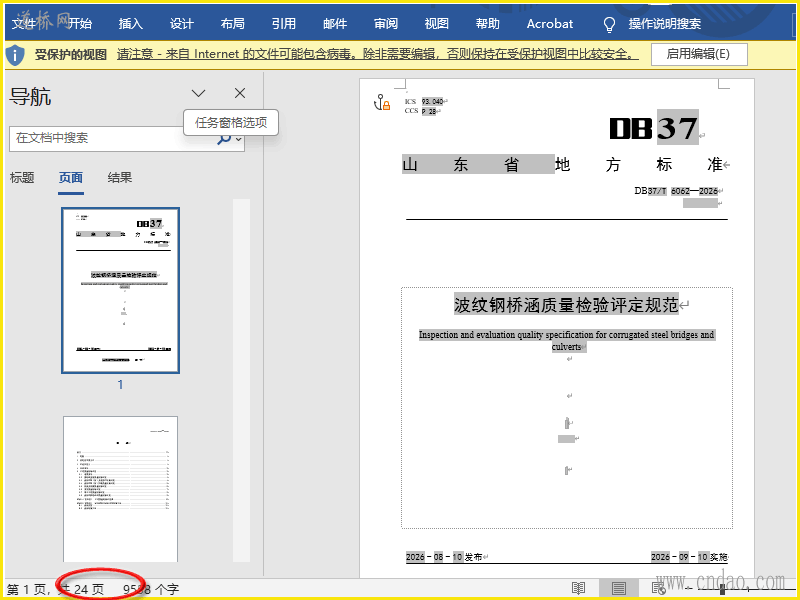The image size is (800, 600).
Task: Click the 2026-09-10 实施 date text
Action: [x=689, y=557]
